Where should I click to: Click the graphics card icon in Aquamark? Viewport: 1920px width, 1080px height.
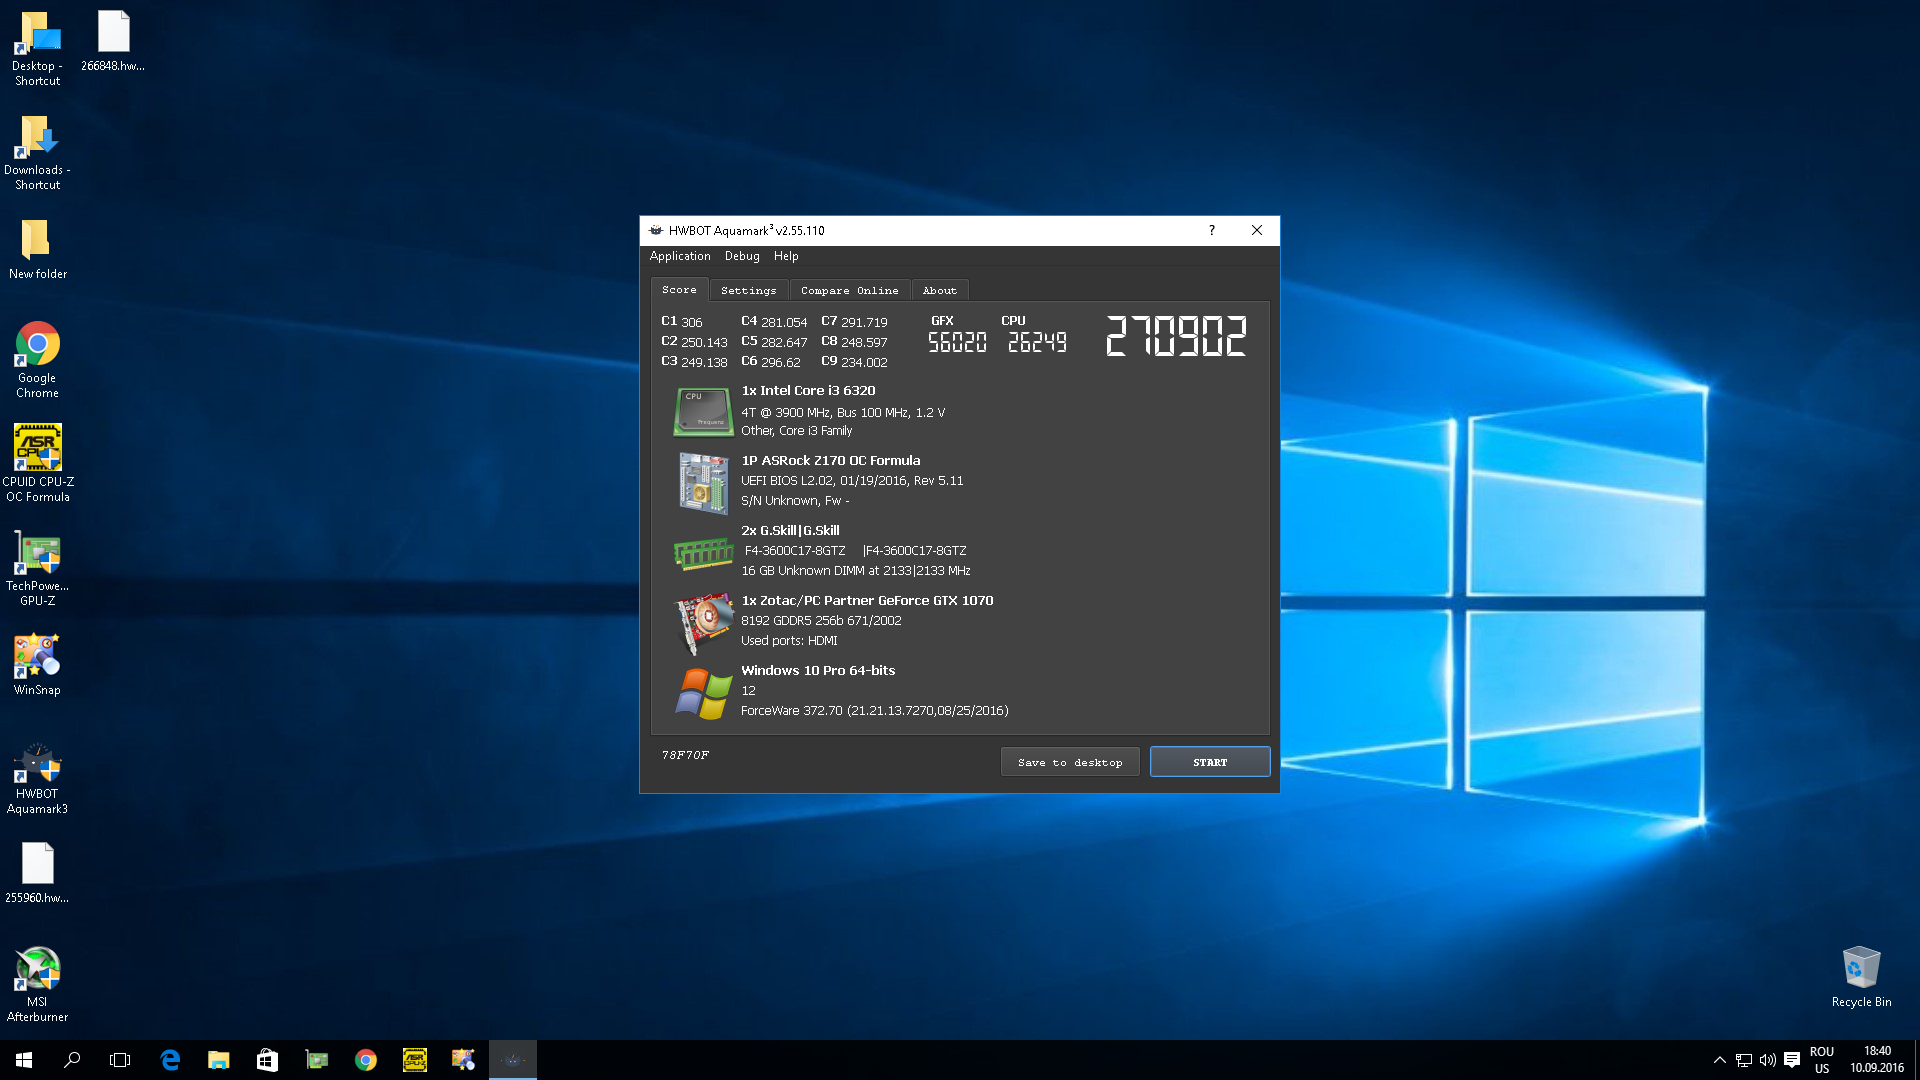[x=703, y=622]
